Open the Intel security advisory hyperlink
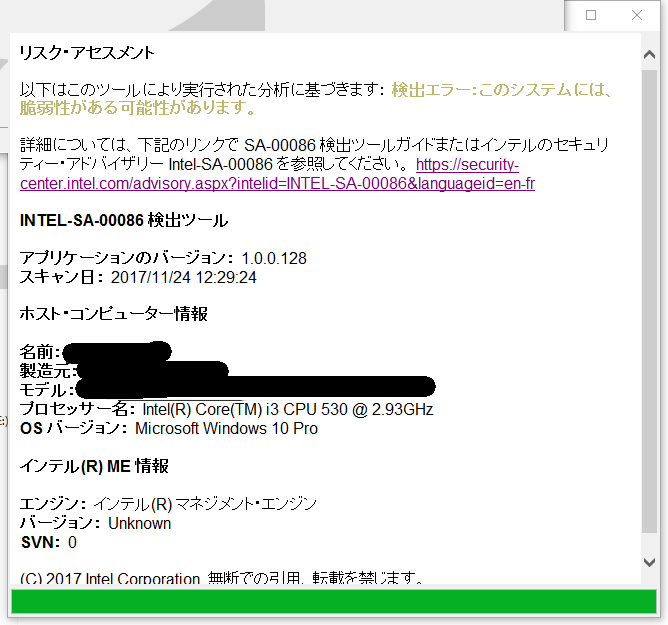This screenshot has width=668, height=625. (x=277, y=174)
